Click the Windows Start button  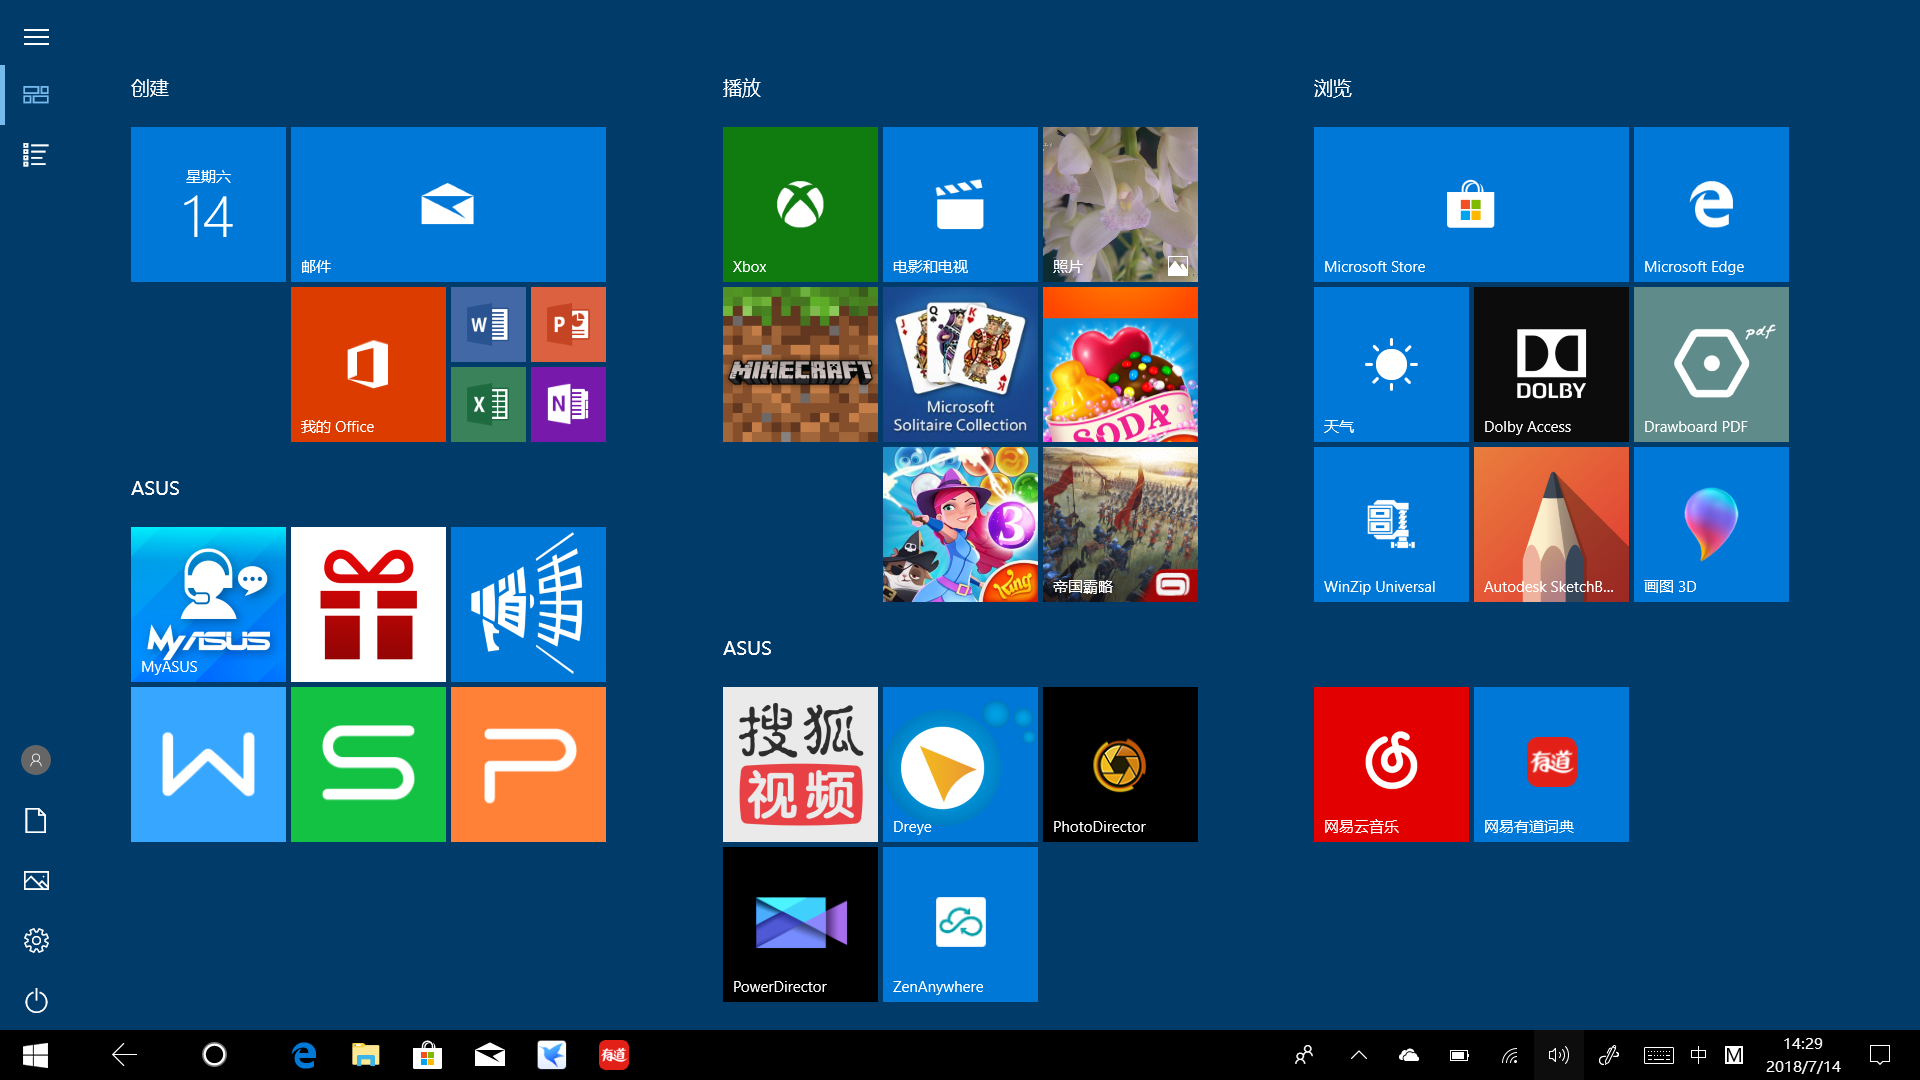36,1055
